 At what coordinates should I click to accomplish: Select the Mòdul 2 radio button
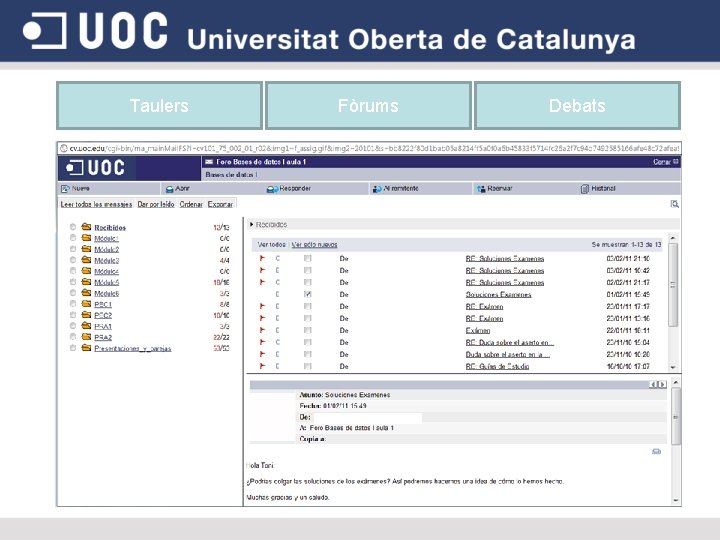click(x=73, y=249)
